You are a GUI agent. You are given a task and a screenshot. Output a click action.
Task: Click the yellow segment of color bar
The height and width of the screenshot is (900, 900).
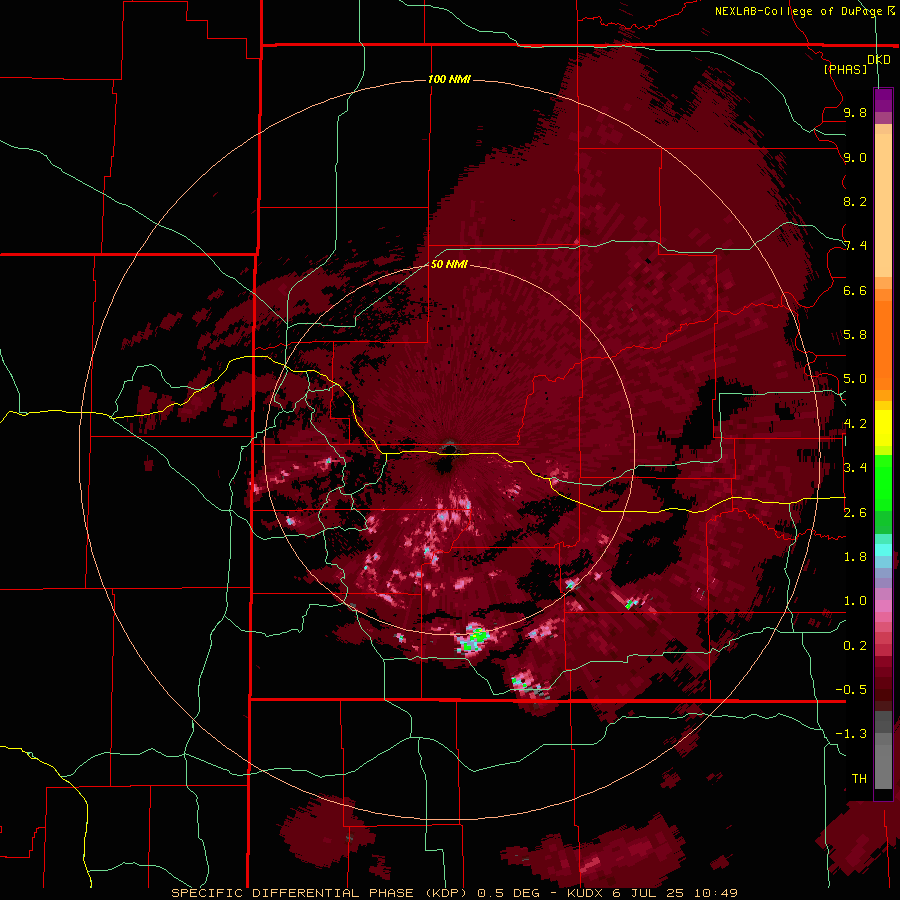tap(883, 428)
